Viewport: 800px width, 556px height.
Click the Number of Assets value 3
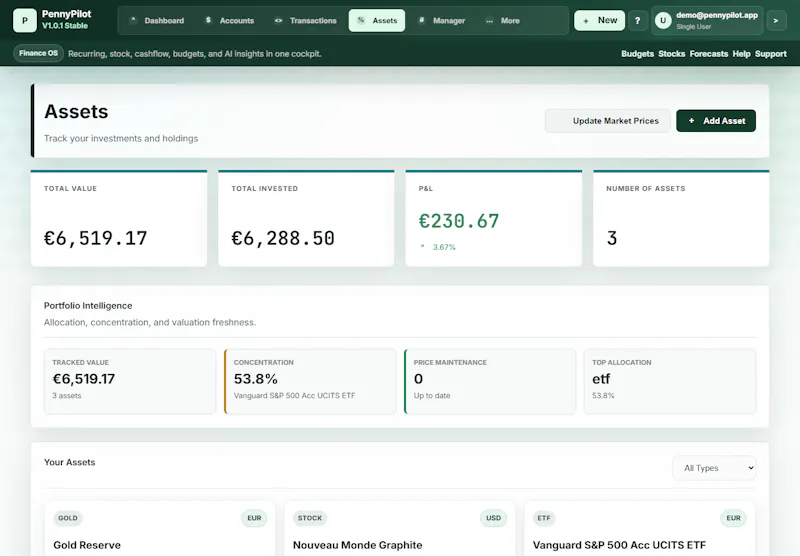612,238
